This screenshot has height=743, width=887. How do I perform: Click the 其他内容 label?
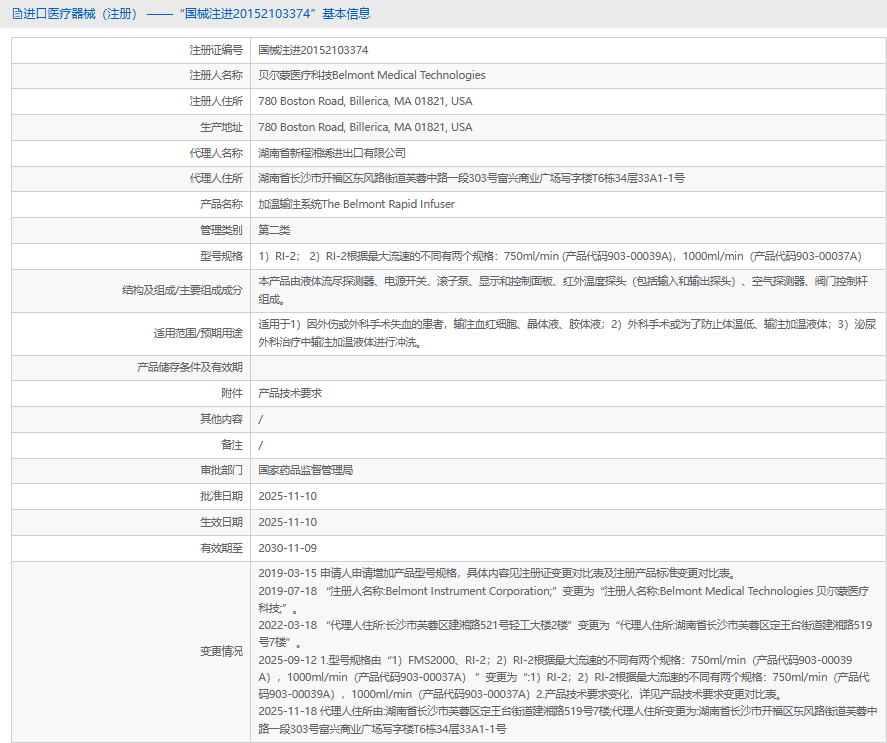click(221, 419)
